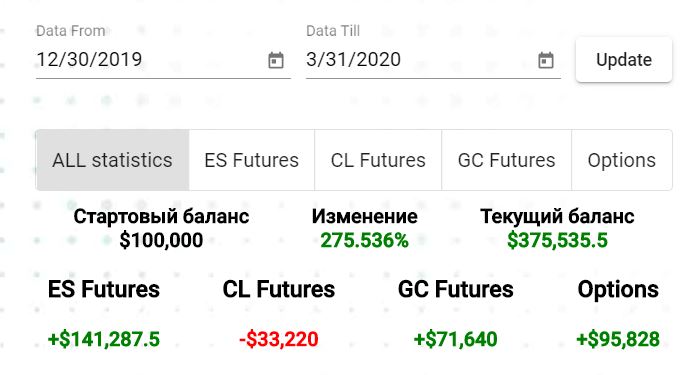Click the 275.536% change value

364,240
